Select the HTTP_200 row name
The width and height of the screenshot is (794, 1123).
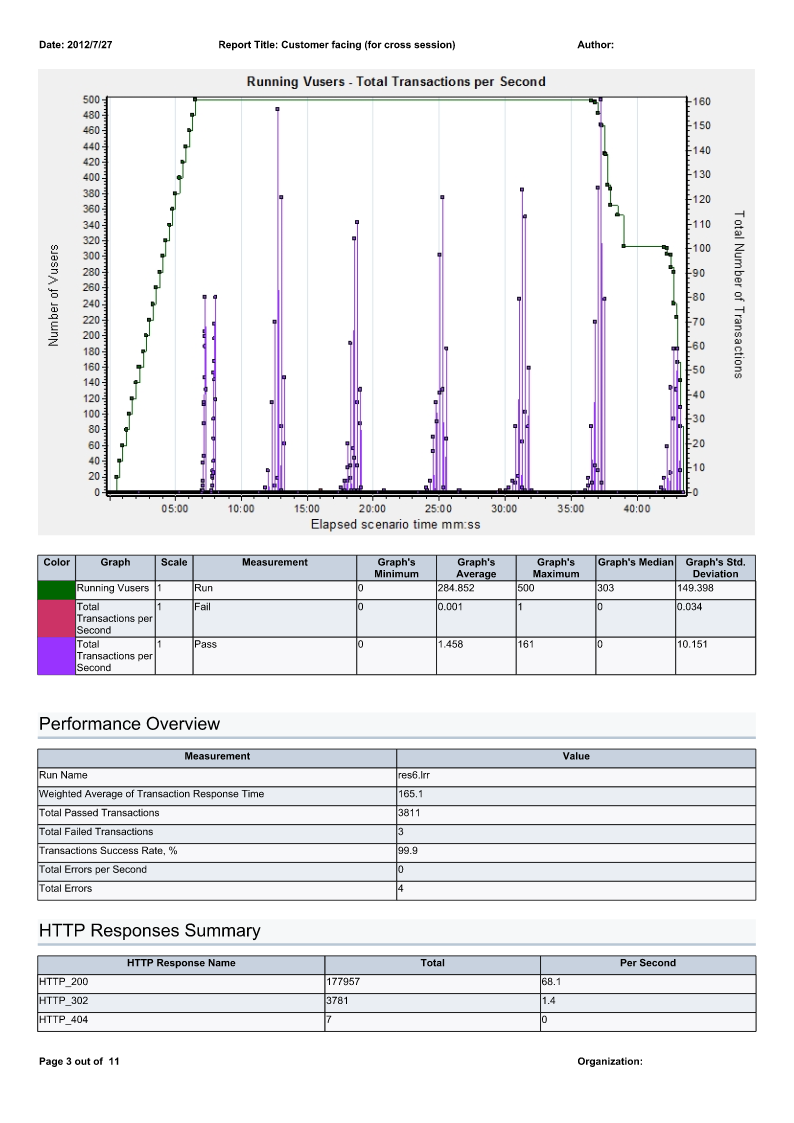point(64,982)
